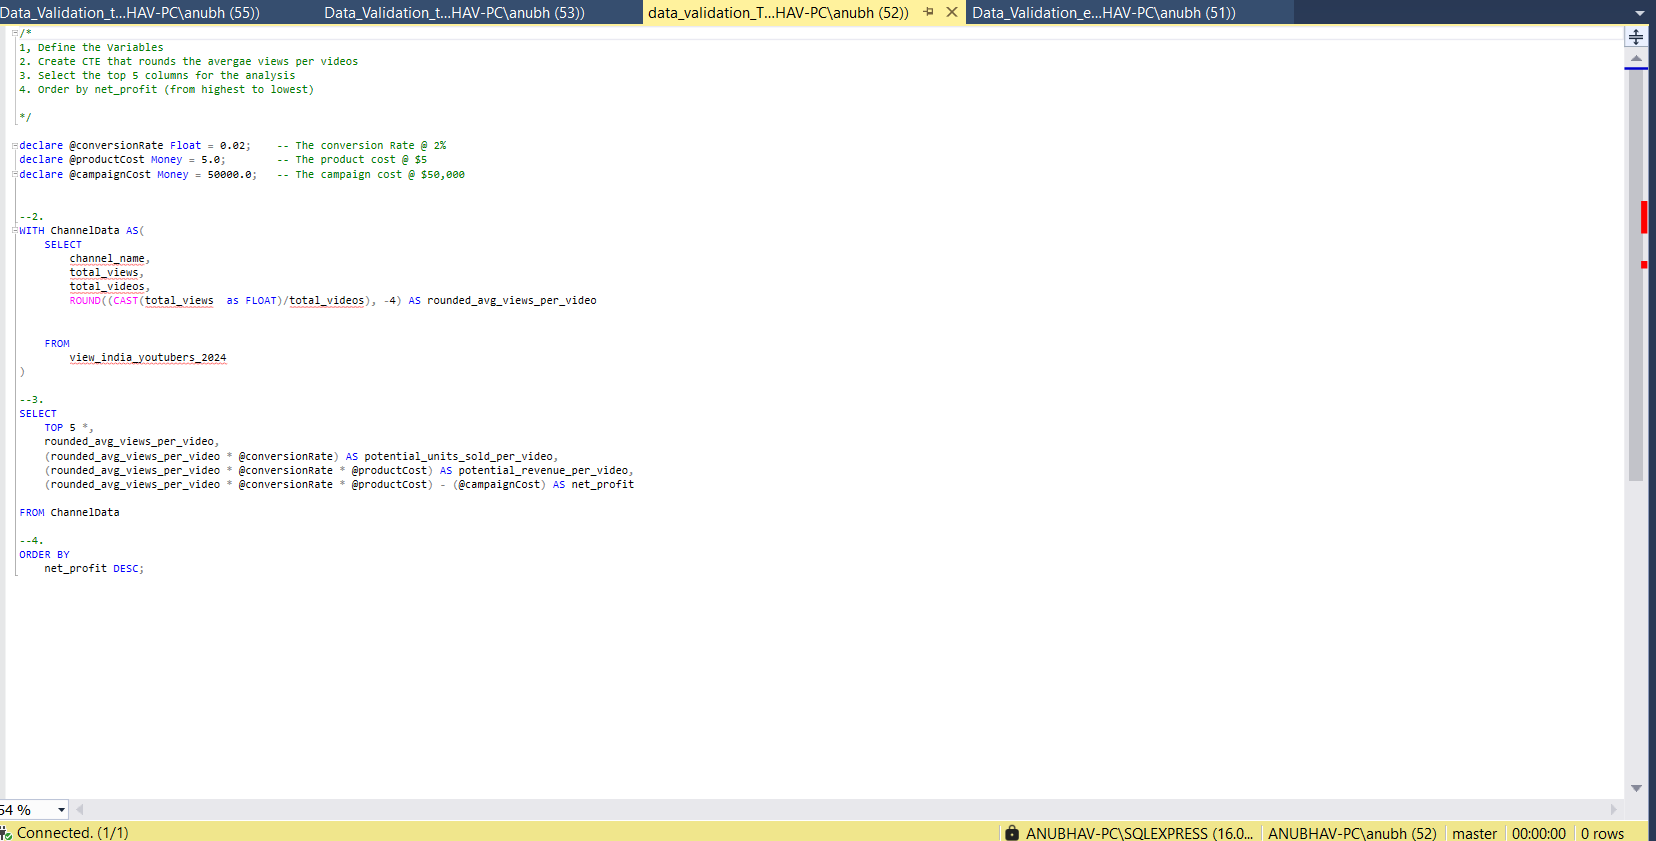Click the lock icon in status bar
Viewport: 1656px width, 841px height.
(x=1012, y=833)
